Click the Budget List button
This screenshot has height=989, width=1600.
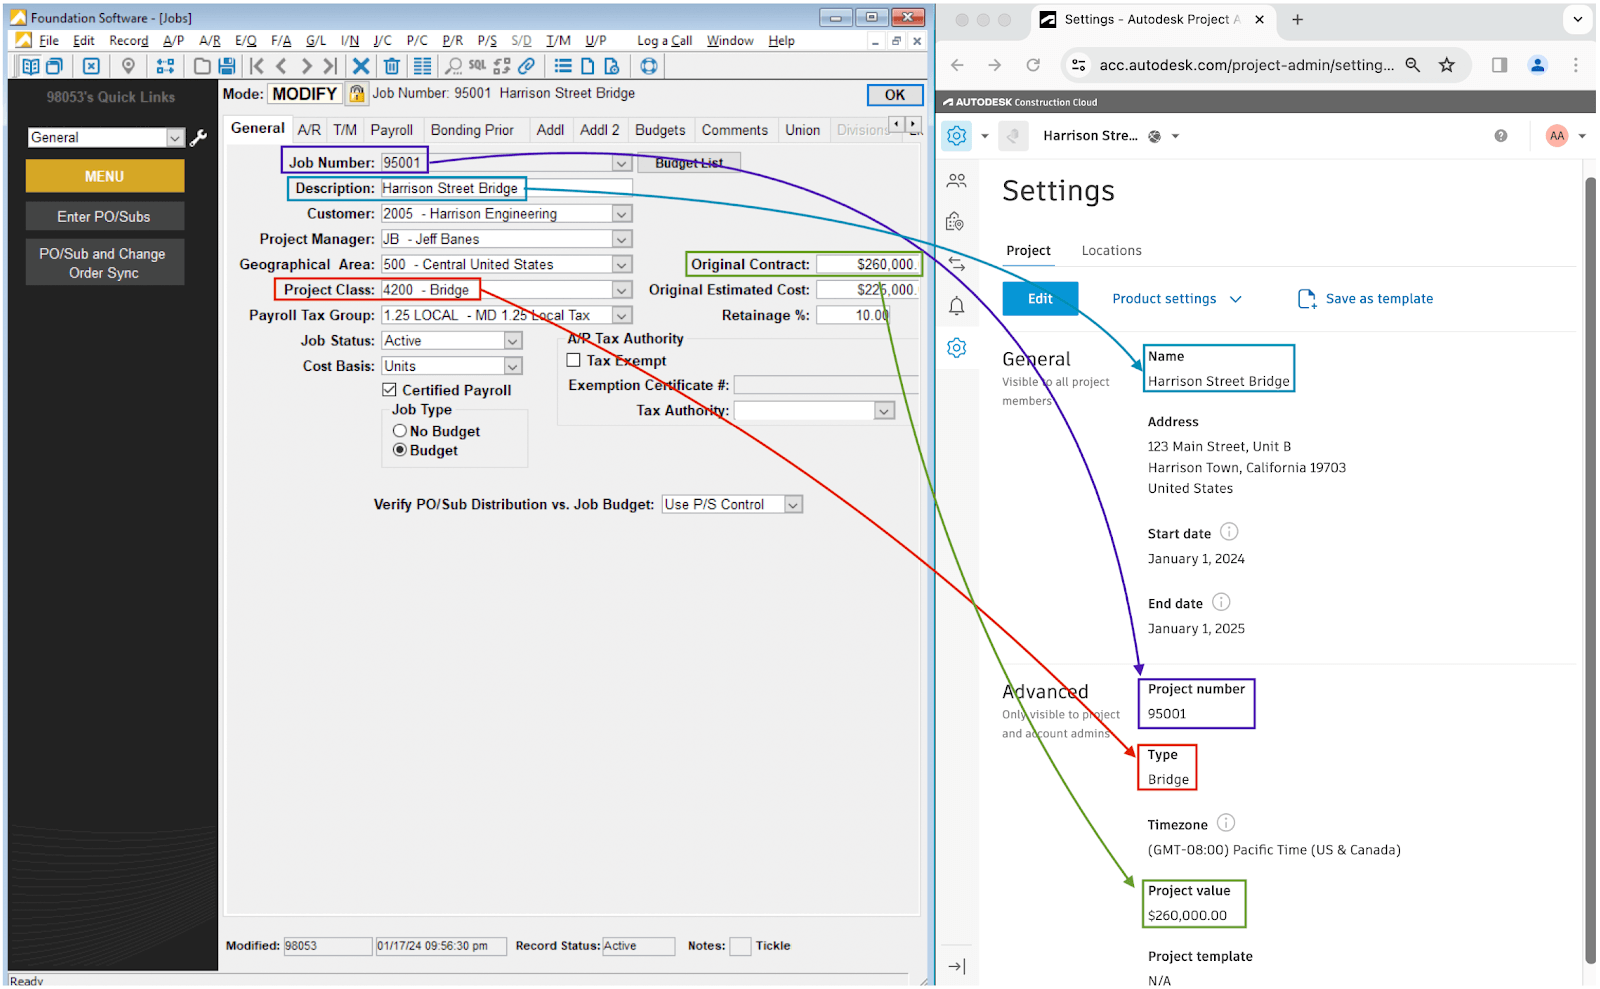pos(689,163)
